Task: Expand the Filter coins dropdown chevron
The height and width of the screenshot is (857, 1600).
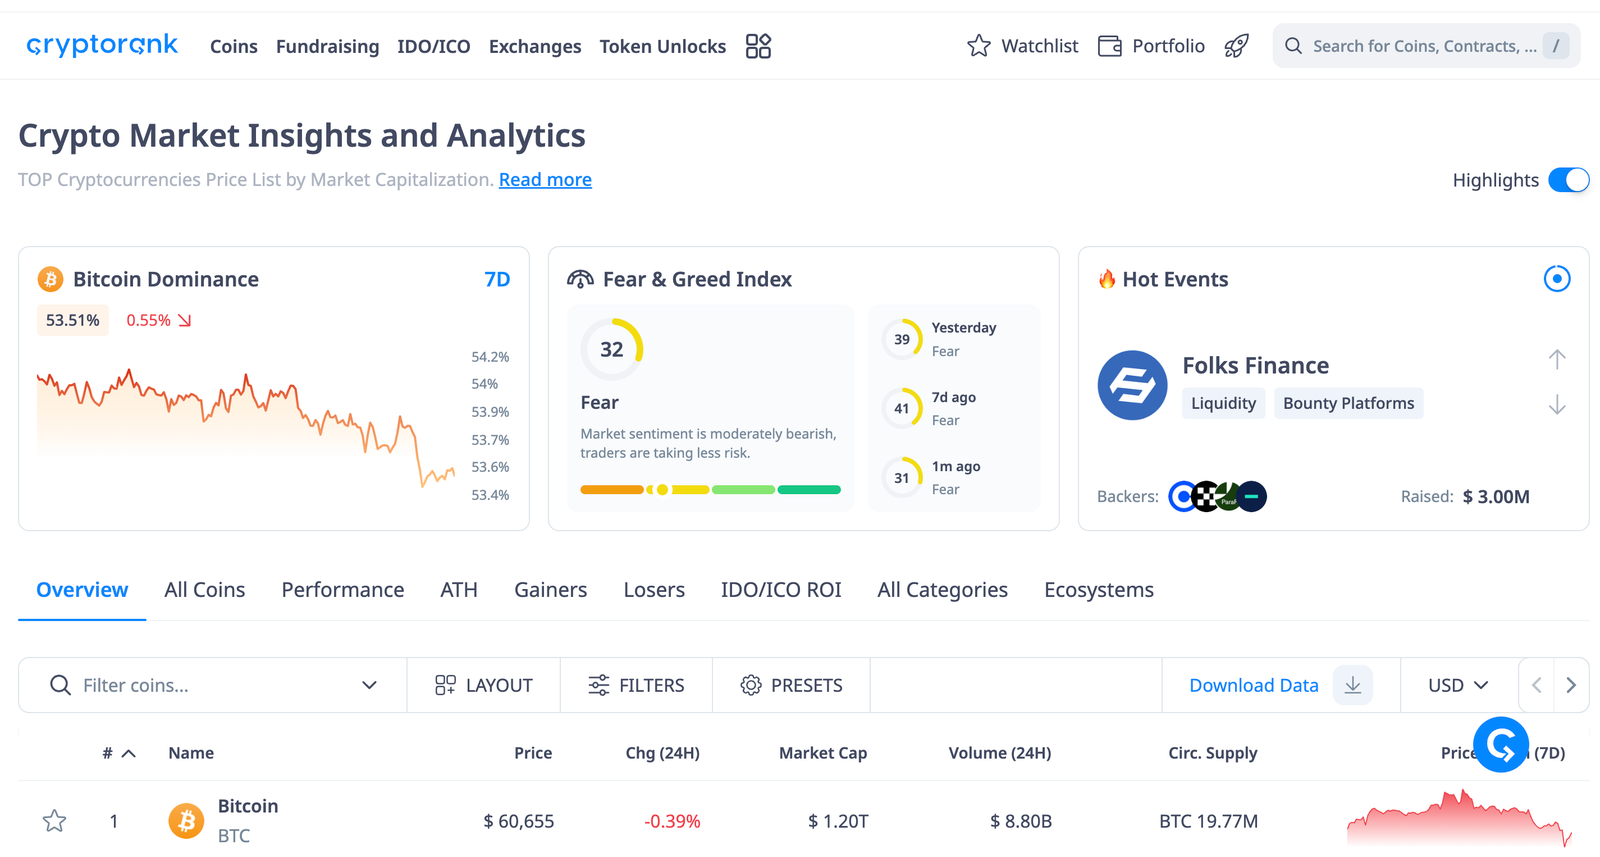Action: pyautogui.click(x=369, y=685)
